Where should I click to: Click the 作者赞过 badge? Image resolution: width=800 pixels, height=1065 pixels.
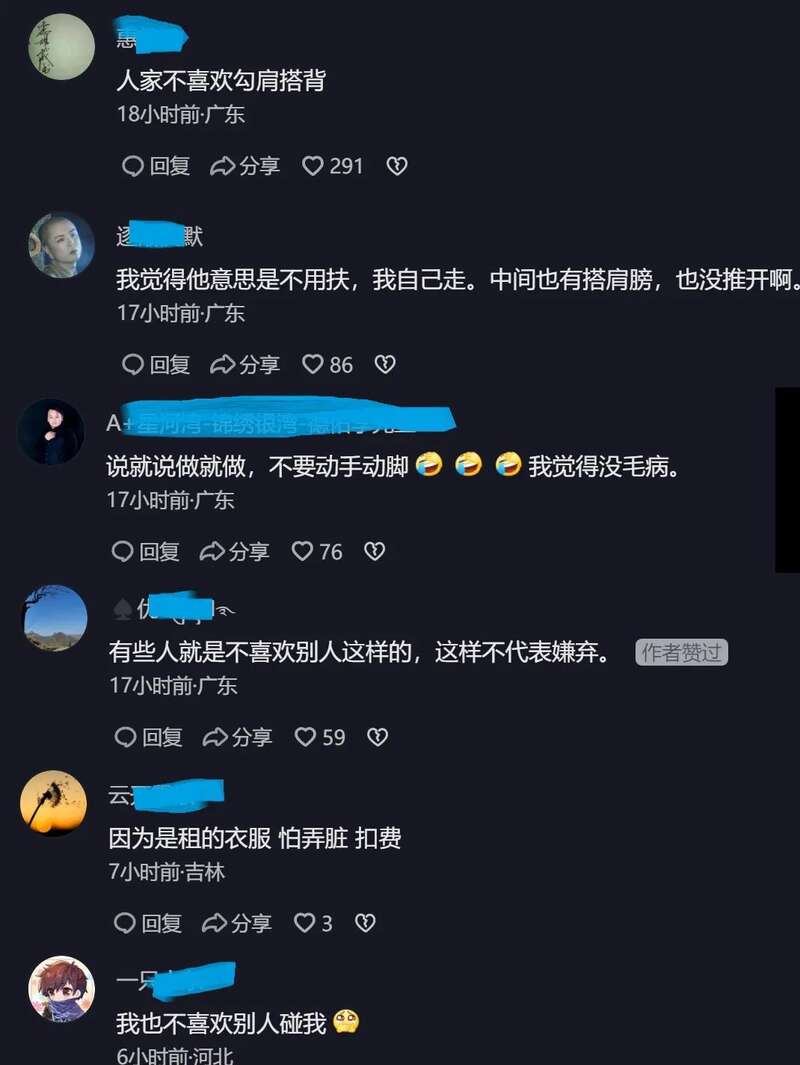tap(681, 653)
